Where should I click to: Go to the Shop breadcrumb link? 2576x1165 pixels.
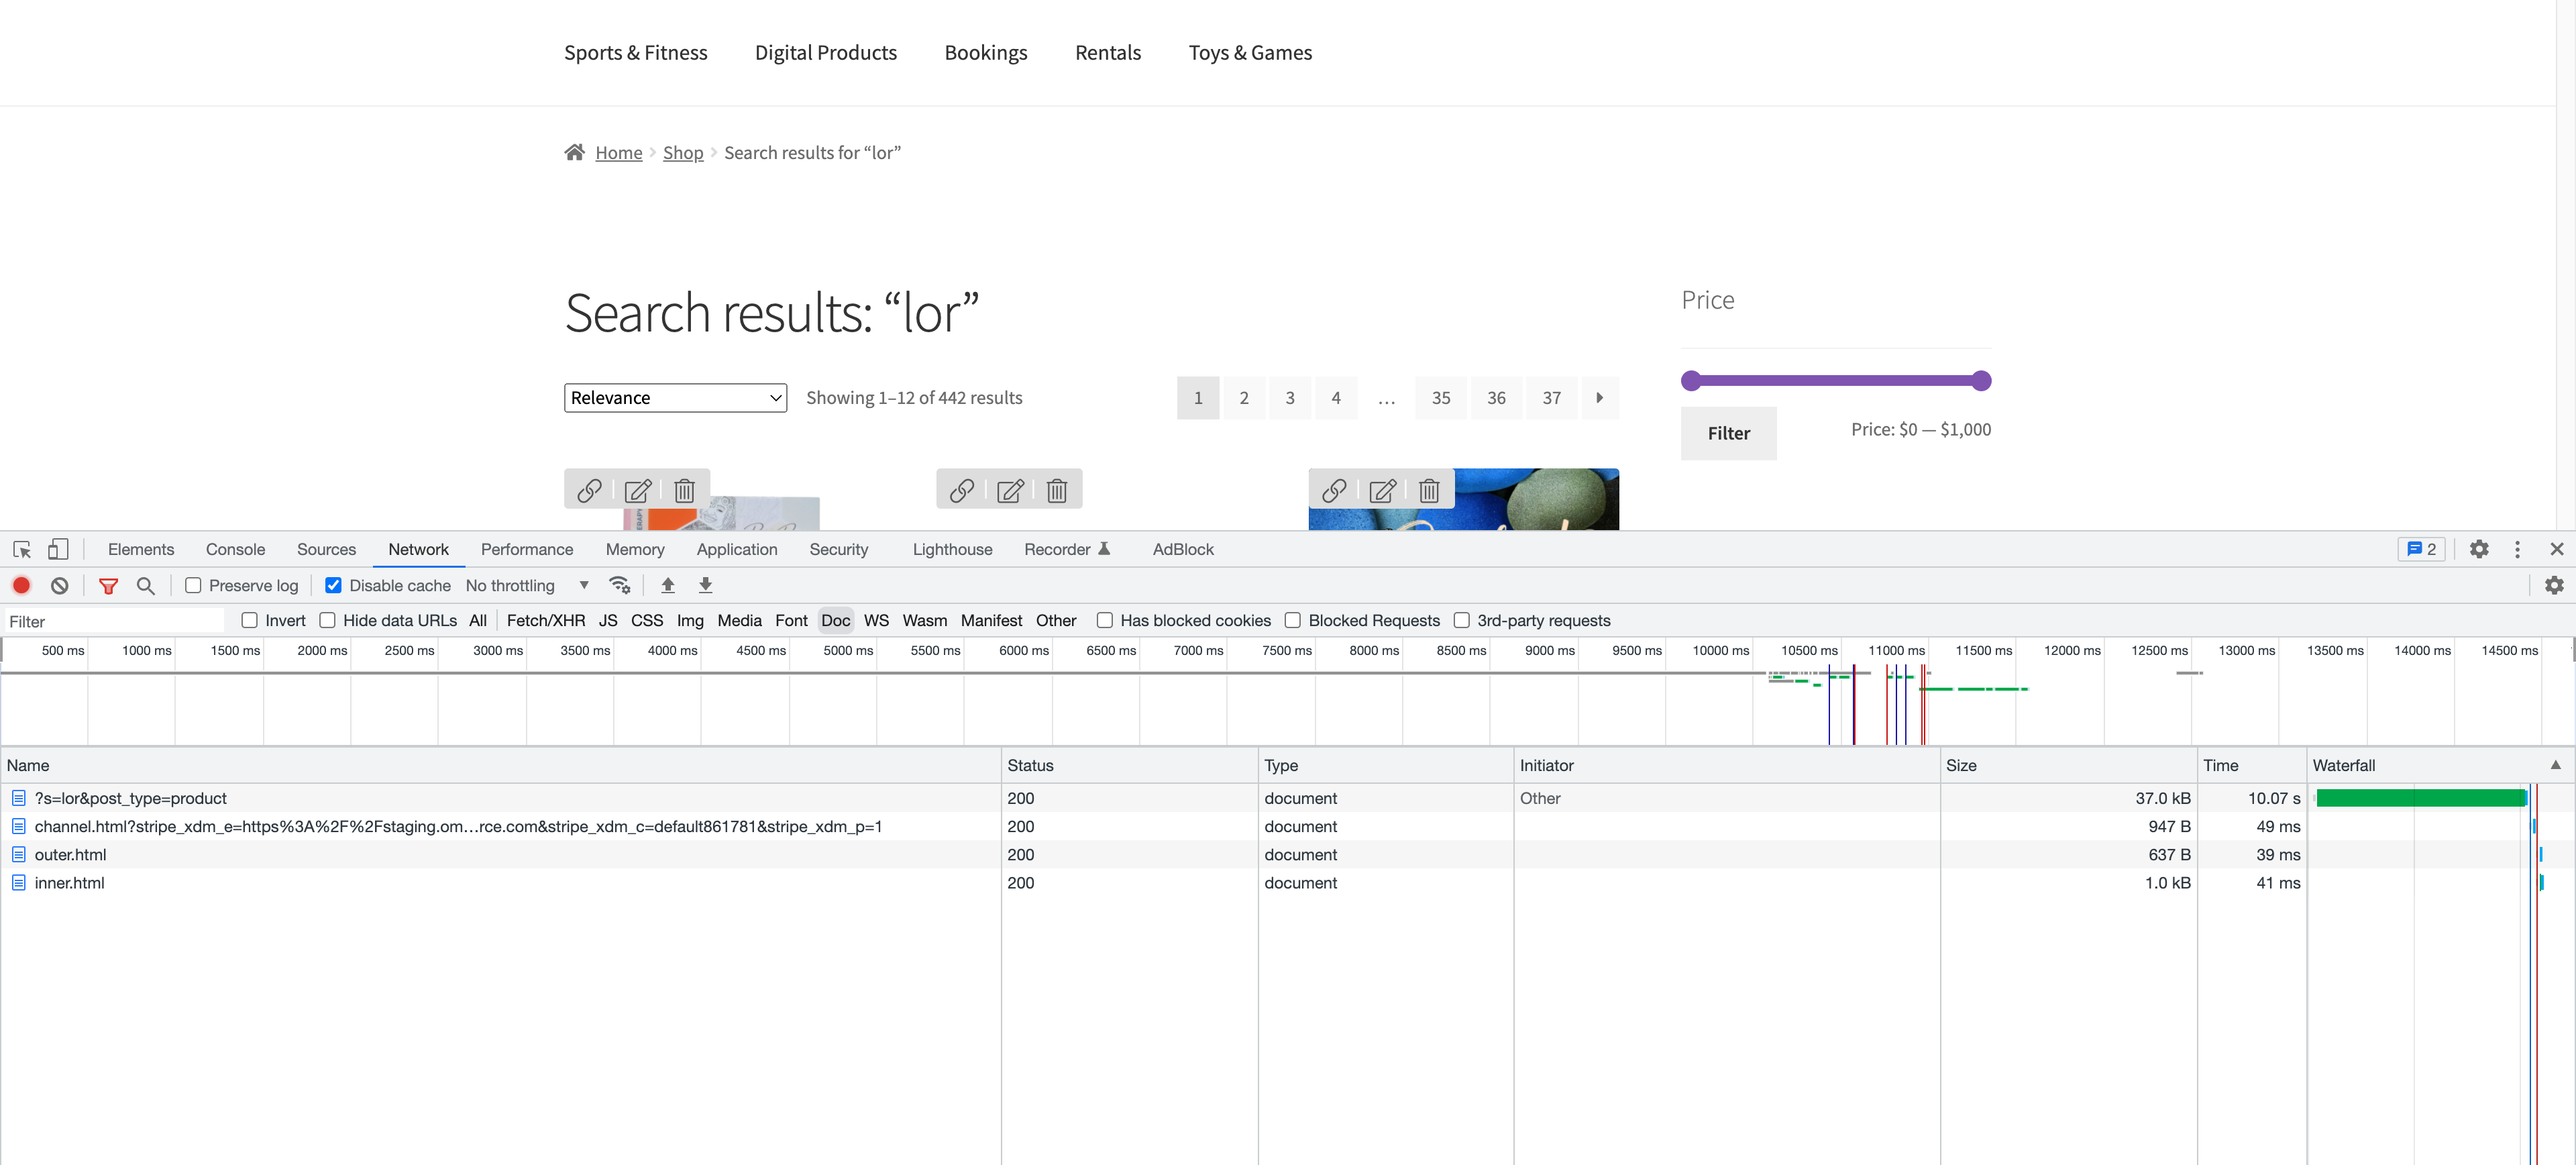[x=683, y=152]
